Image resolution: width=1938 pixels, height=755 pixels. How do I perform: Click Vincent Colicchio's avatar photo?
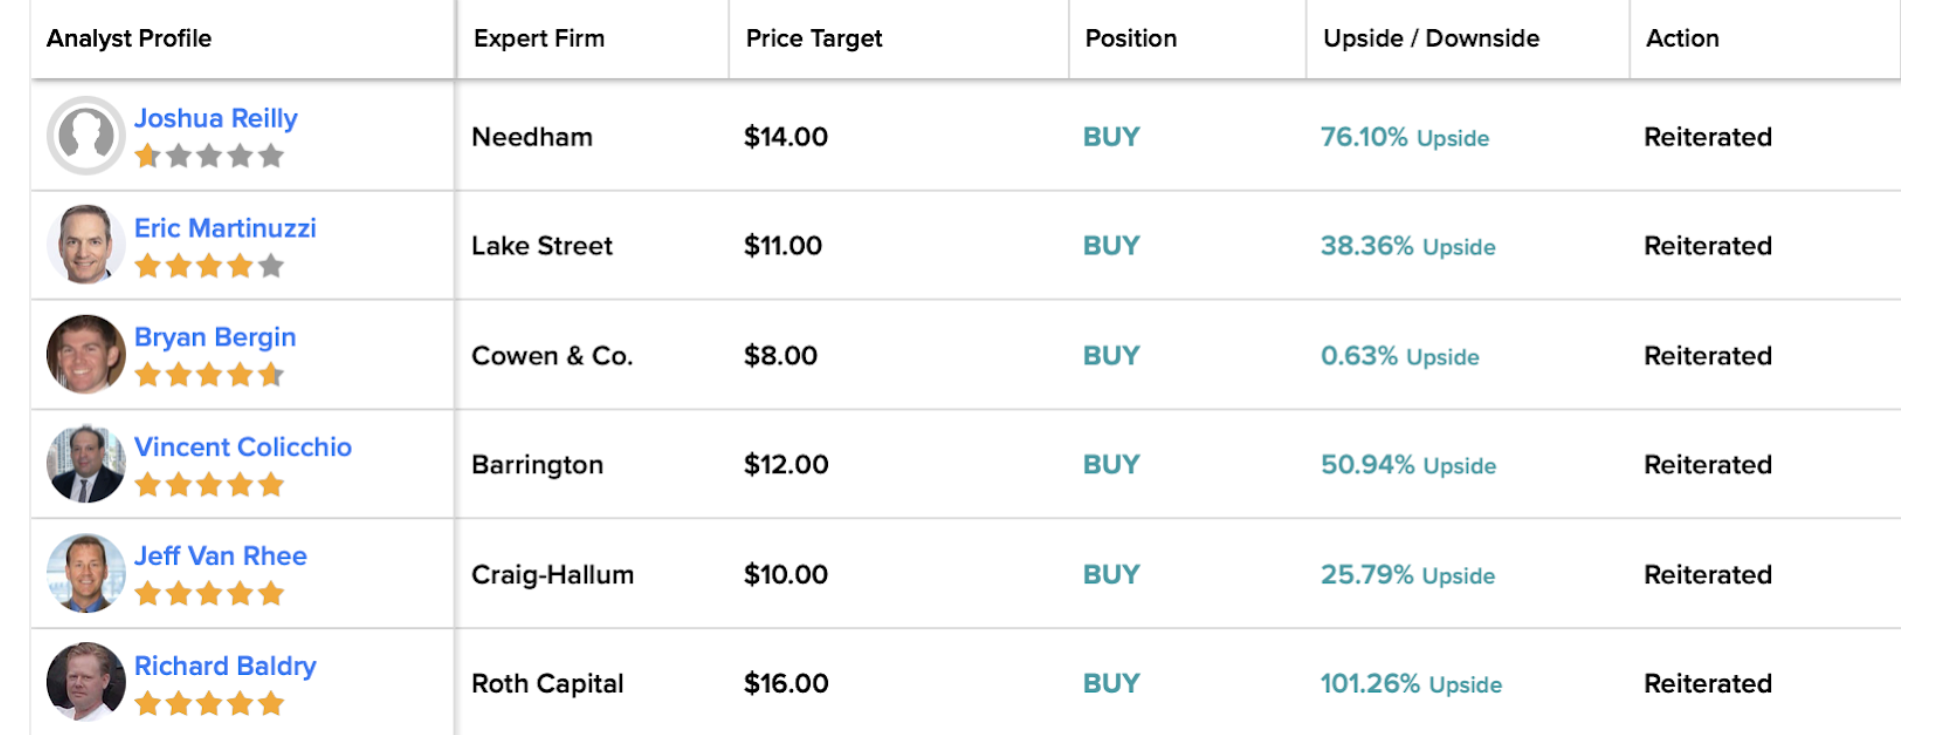[x=86, y=464]
